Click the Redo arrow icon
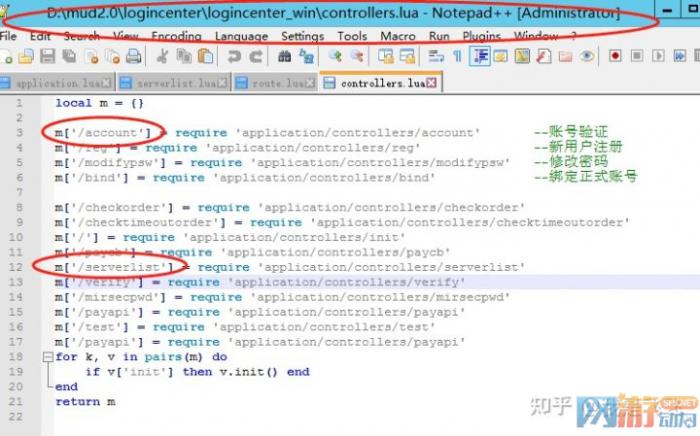700x436 pixels. 256,57
